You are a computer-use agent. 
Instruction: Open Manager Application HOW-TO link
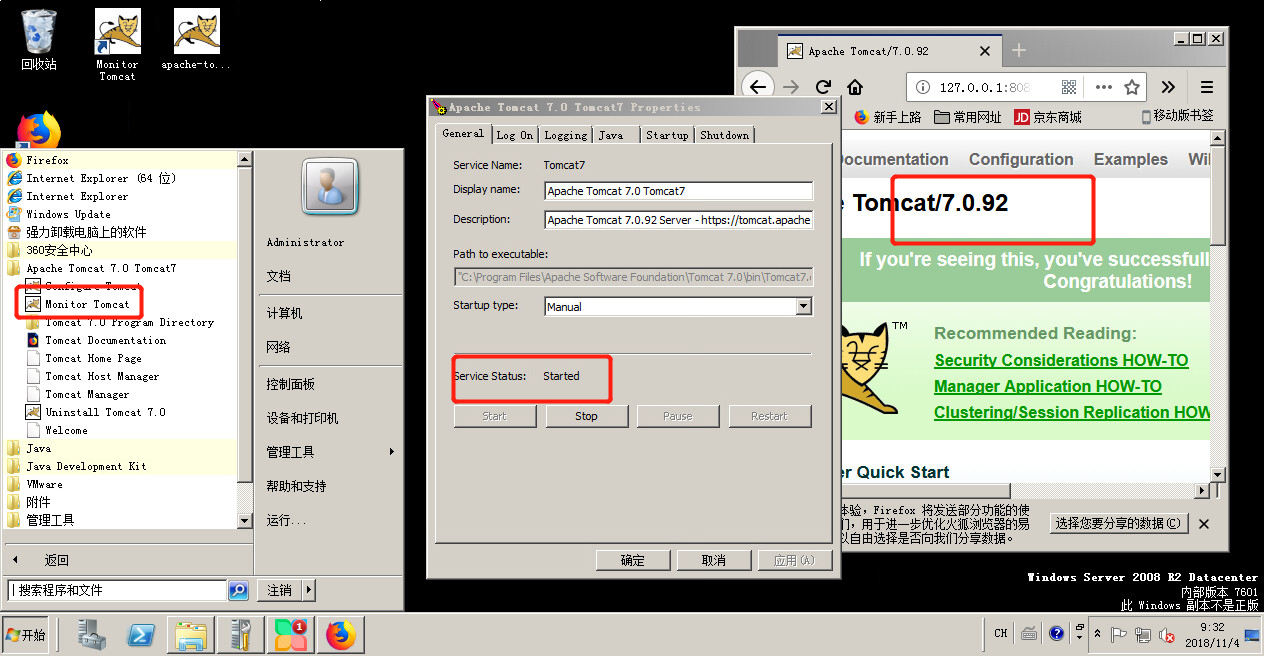1048,386
